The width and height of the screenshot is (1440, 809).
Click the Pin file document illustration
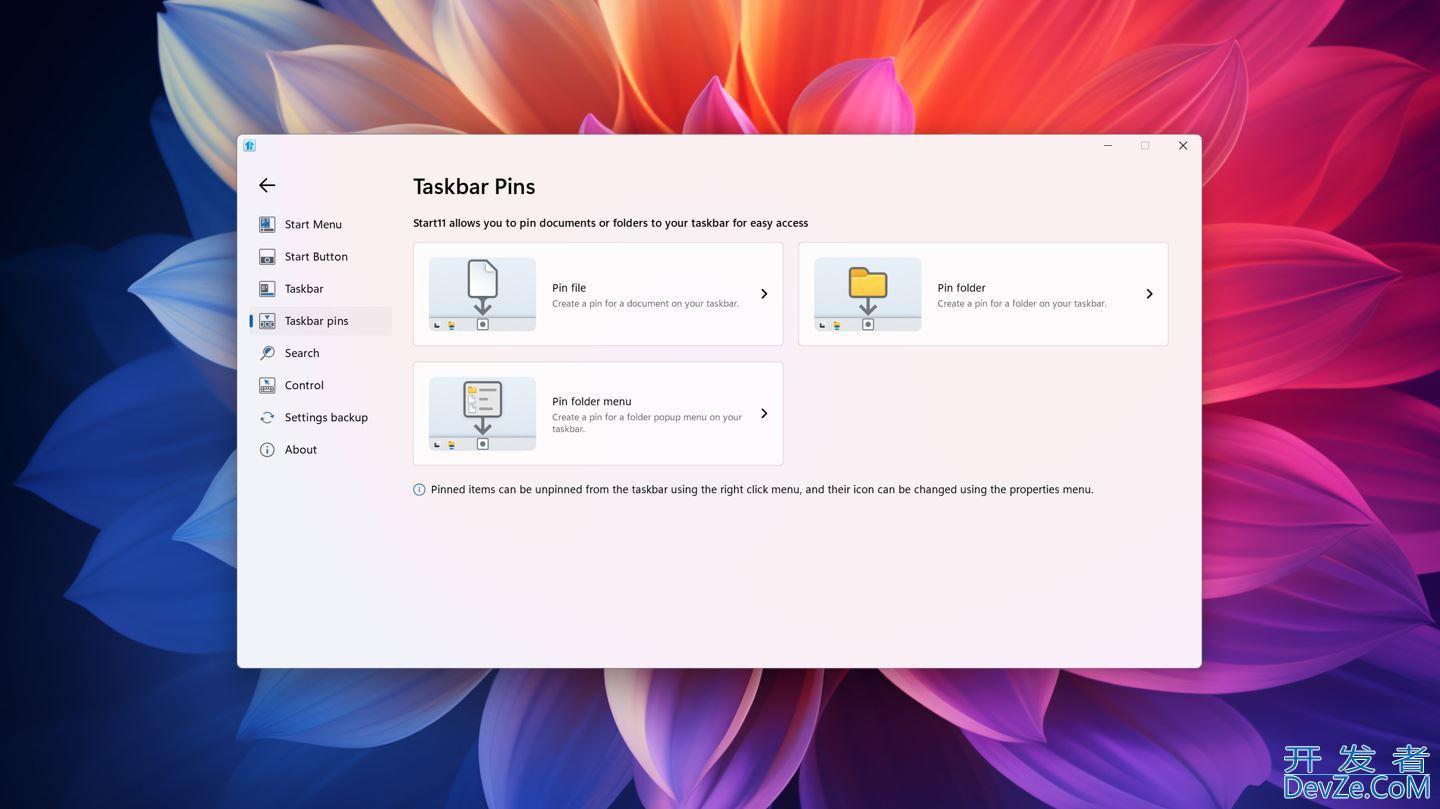[482, 294]
